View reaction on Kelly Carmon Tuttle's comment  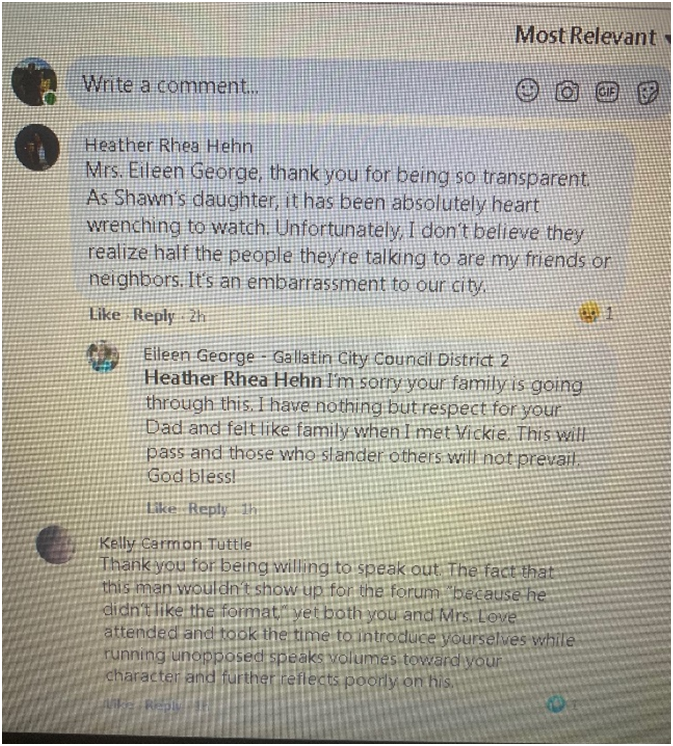point(561,703)
